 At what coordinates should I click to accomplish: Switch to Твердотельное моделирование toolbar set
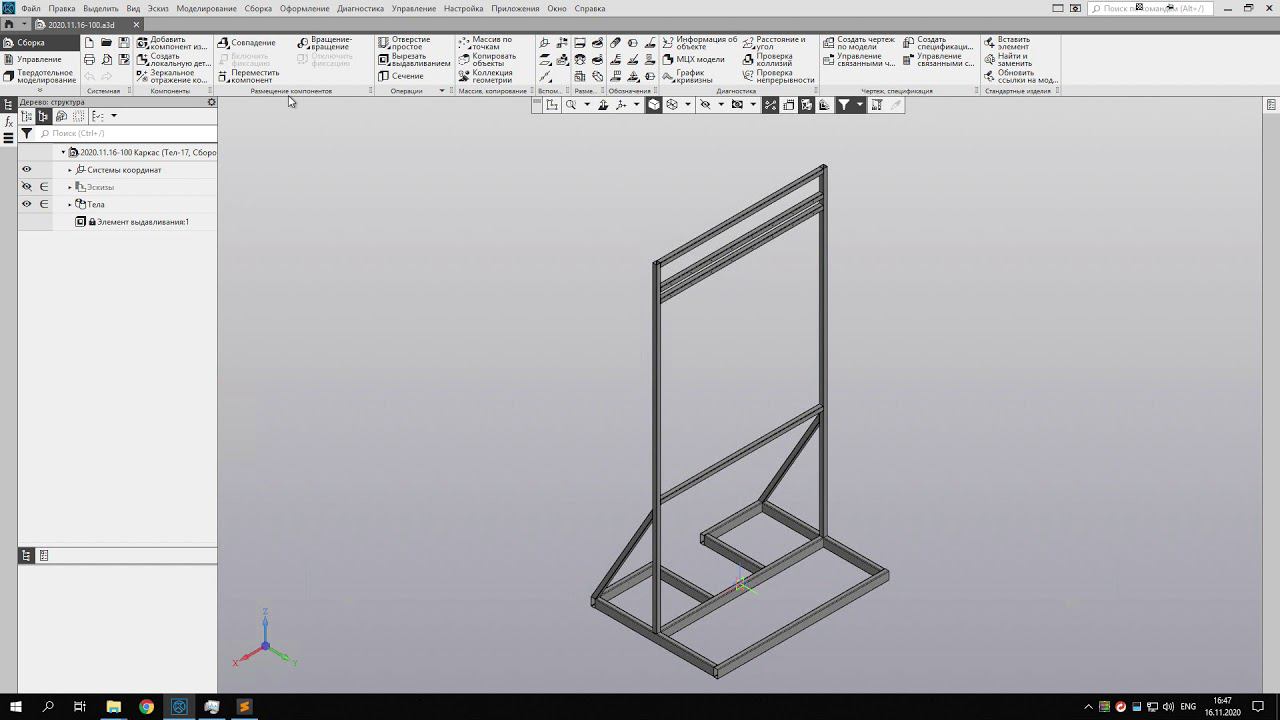39,76
